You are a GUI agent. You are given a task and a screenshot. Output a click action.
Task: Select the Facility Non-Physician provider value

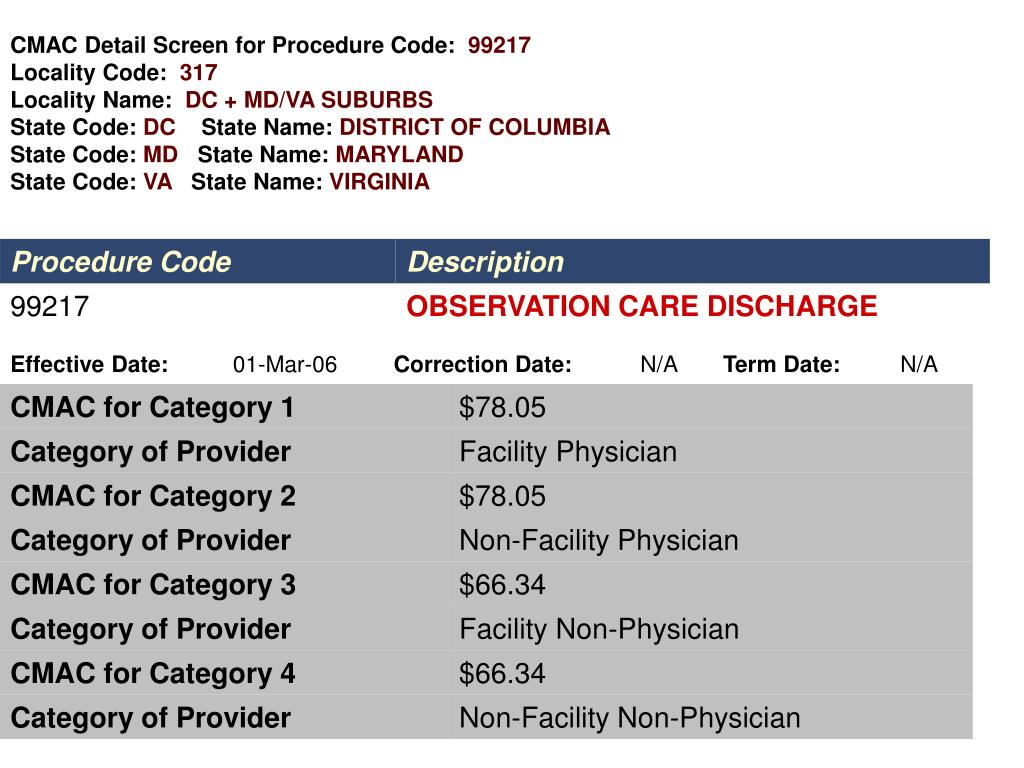coord(599,630)
